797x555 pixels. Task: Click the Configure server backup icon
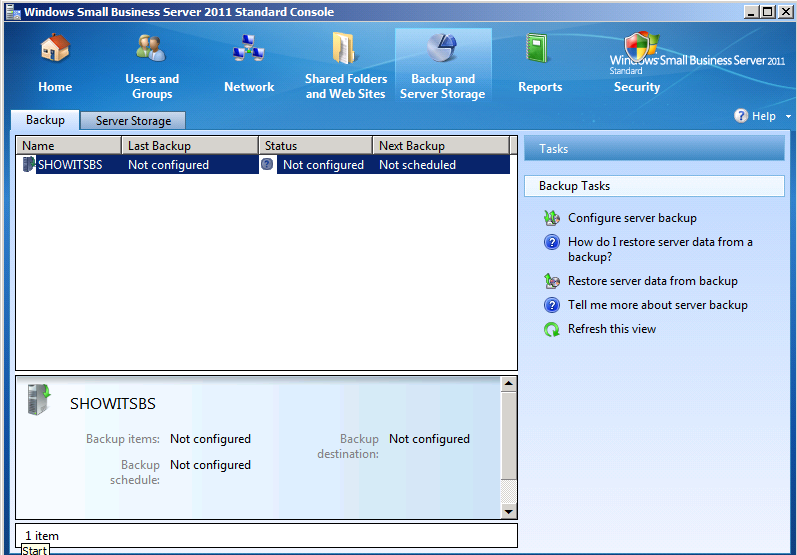click(551, 218)
